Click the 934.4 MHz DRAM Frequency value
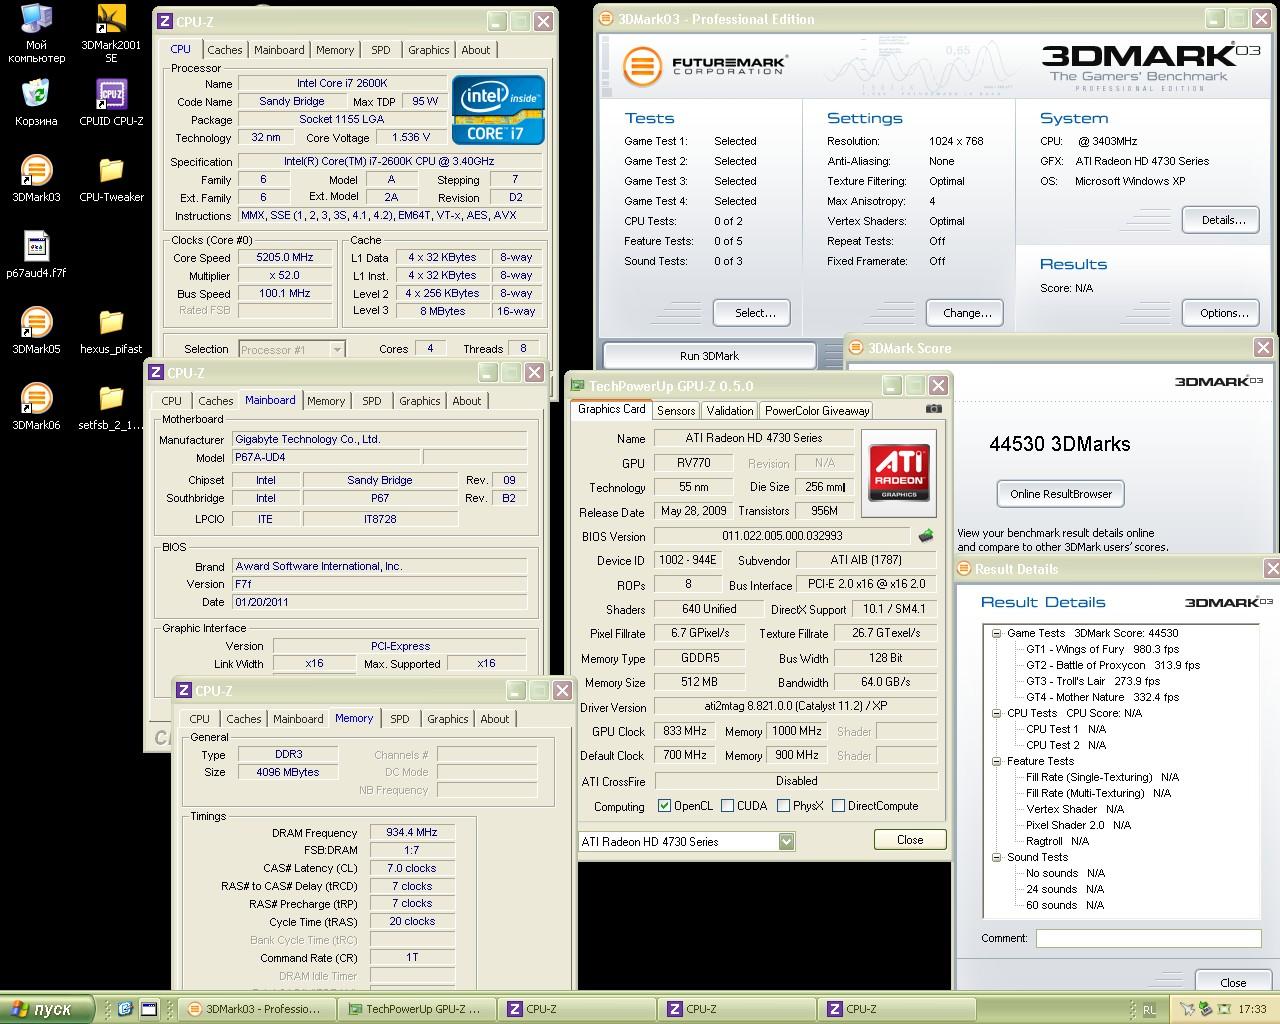The image size is (1280, 1024). coord(412,832)
